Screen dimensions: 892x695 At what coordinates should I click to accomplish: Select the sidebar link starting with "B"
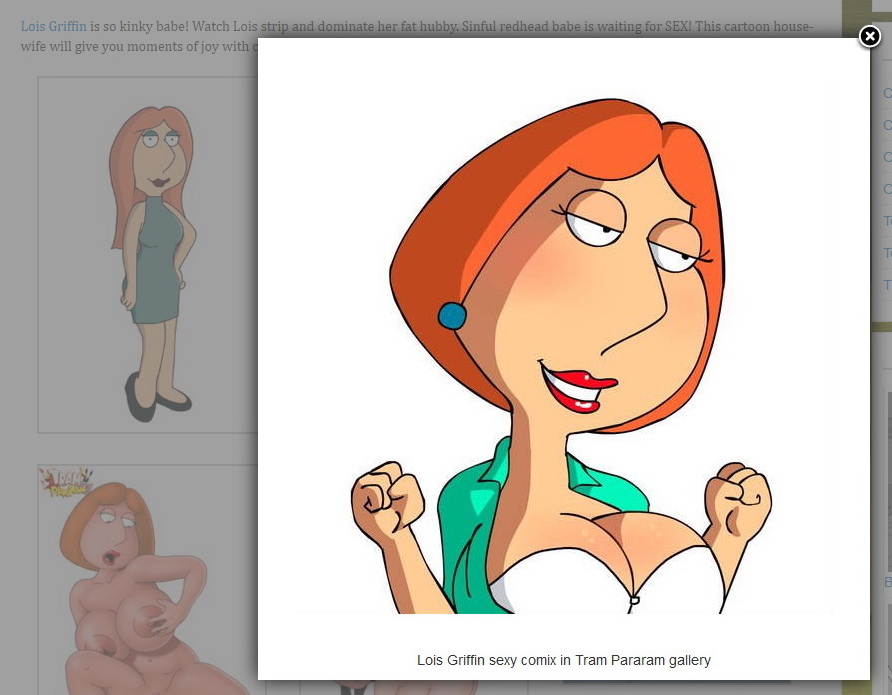tap(887, 582)
